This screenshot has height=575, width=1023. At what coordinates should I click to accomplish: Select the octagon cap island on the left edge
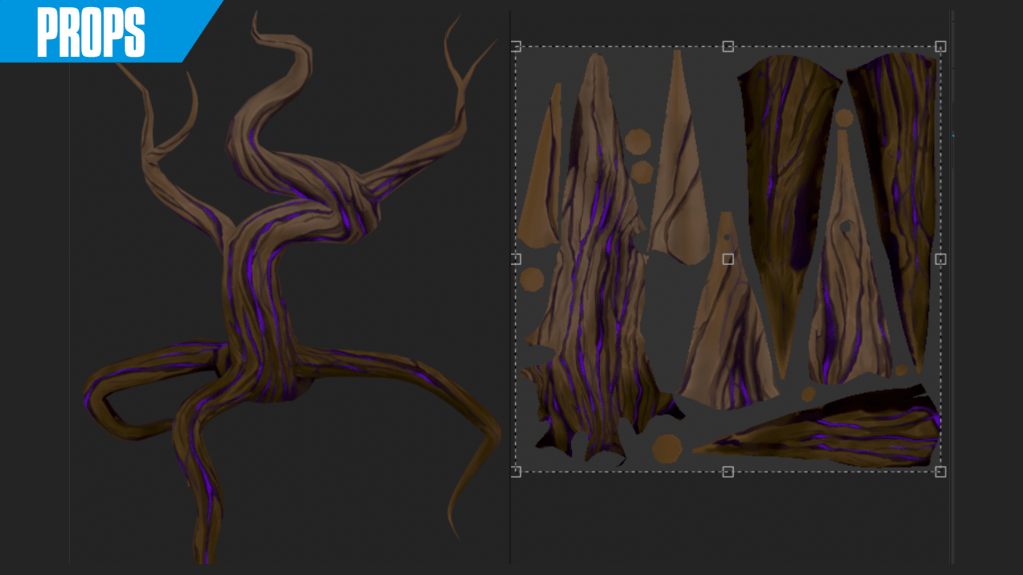click(532, 279)
